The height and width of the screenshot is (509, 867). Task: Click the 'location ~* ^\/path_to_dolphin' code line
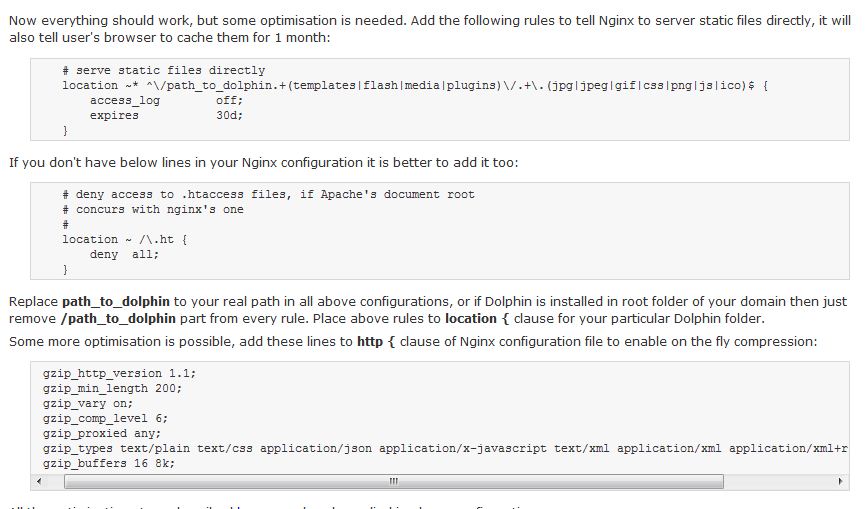tap(415, 86)
